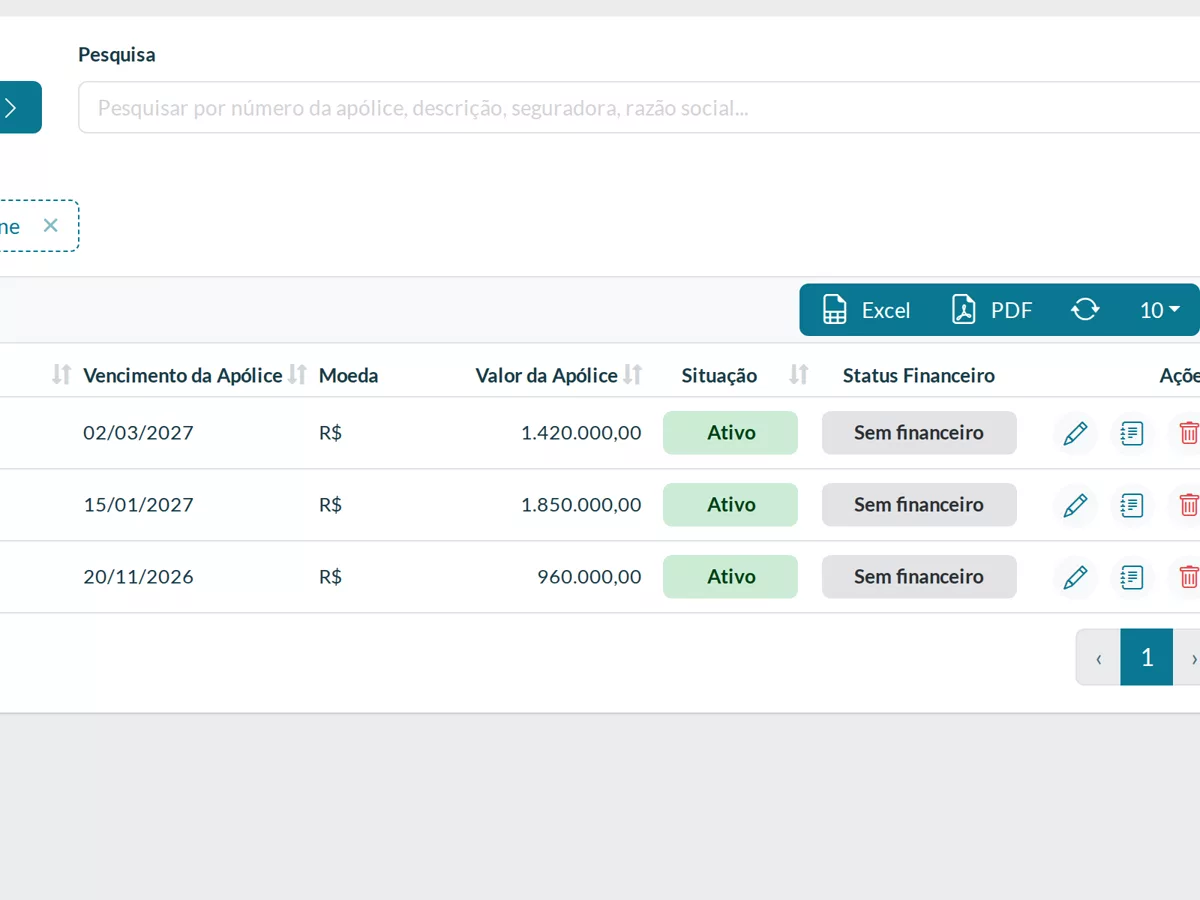Click Sem financeiro status on 02/03/2027 row
The image size is (1200, 900).
919,433
